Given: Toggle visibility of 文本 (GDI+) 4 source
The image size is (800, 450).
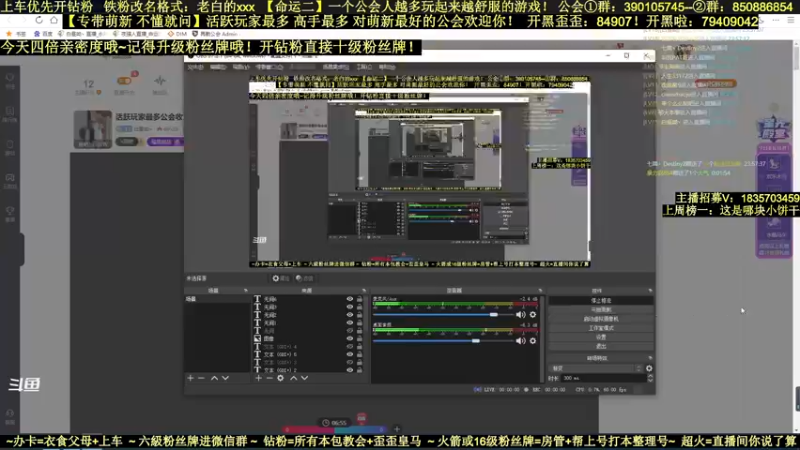Looking at the screenshot, I should (349, 346).
